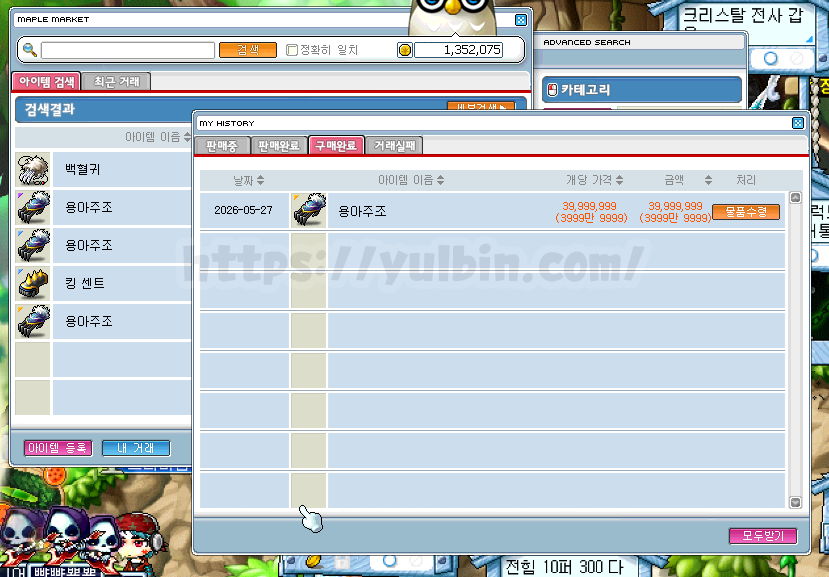Screen dimensions: 829x577
Task: Select the 킹 센트 item icon in search results
Action: 33,283
